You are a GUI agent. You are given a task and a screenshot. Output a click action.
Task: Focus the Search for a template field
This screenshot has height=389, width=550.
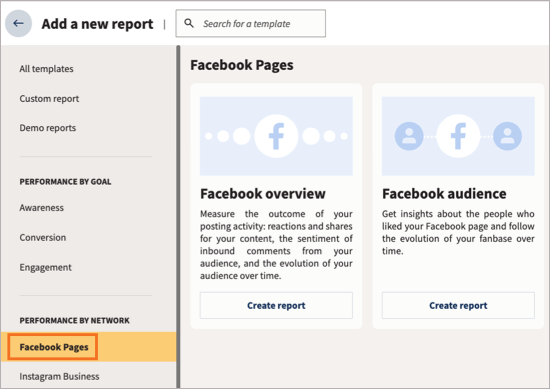(250, 23)
